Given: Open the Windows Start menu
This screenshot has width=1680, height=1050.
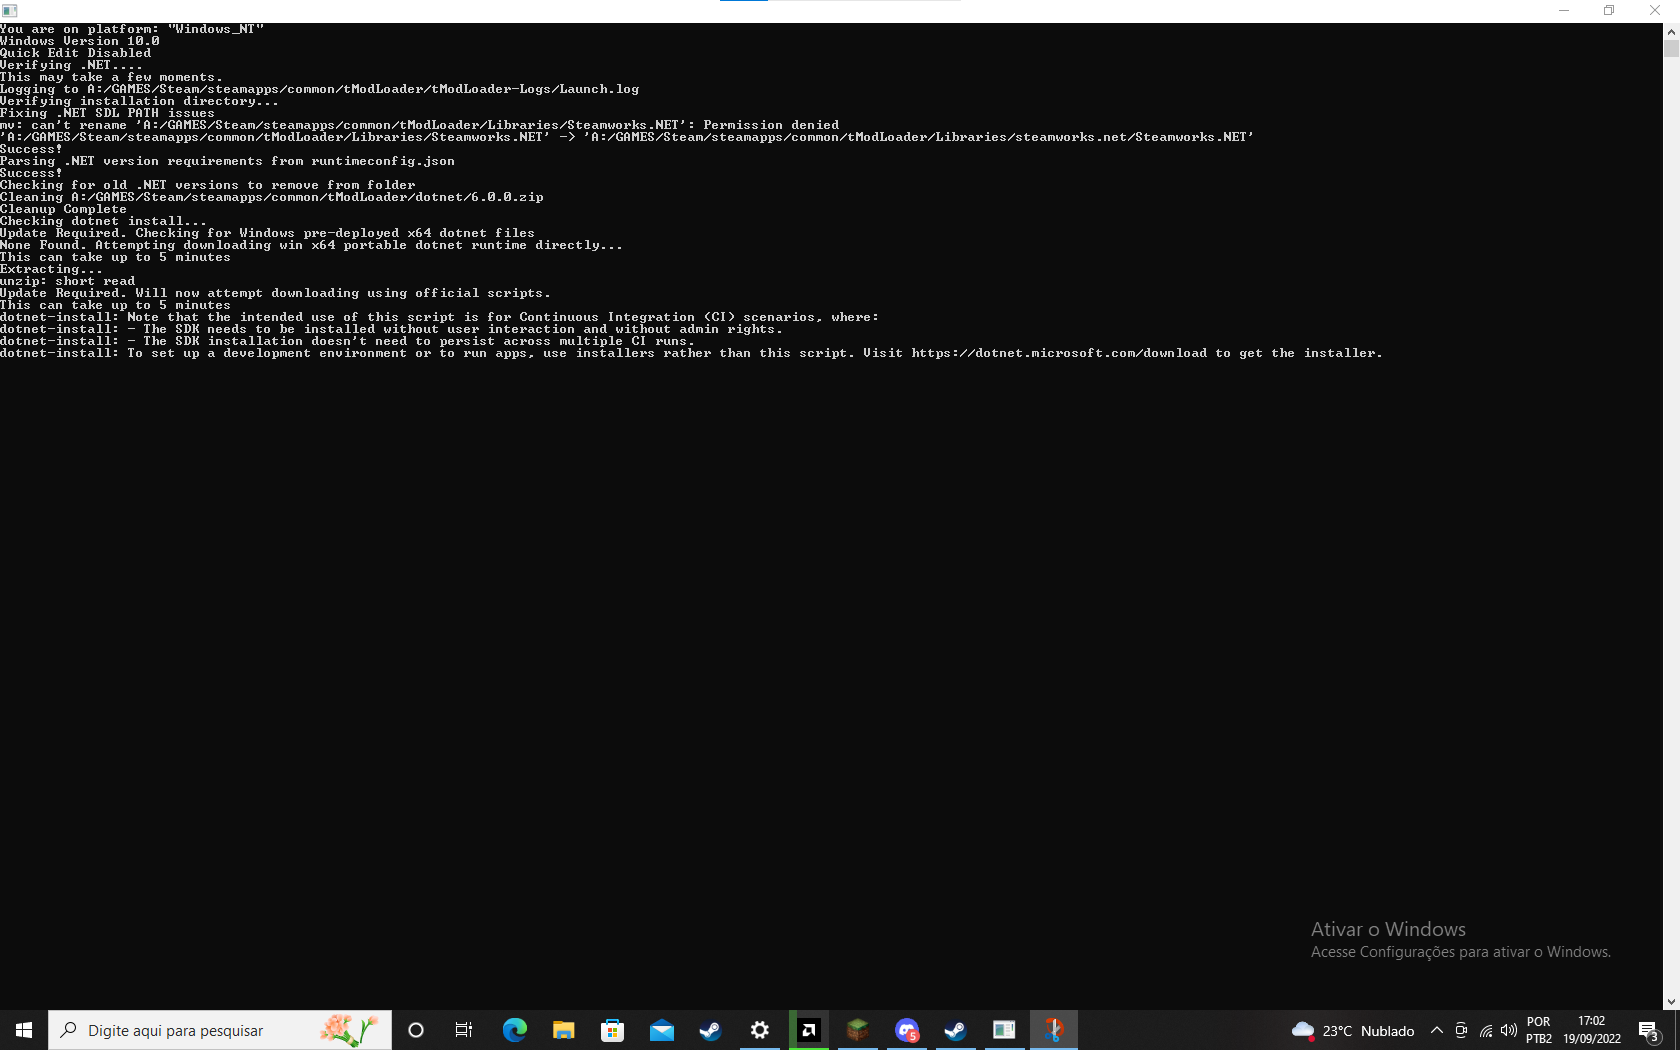Looking at the screenshot, I should coord(24,1030).
